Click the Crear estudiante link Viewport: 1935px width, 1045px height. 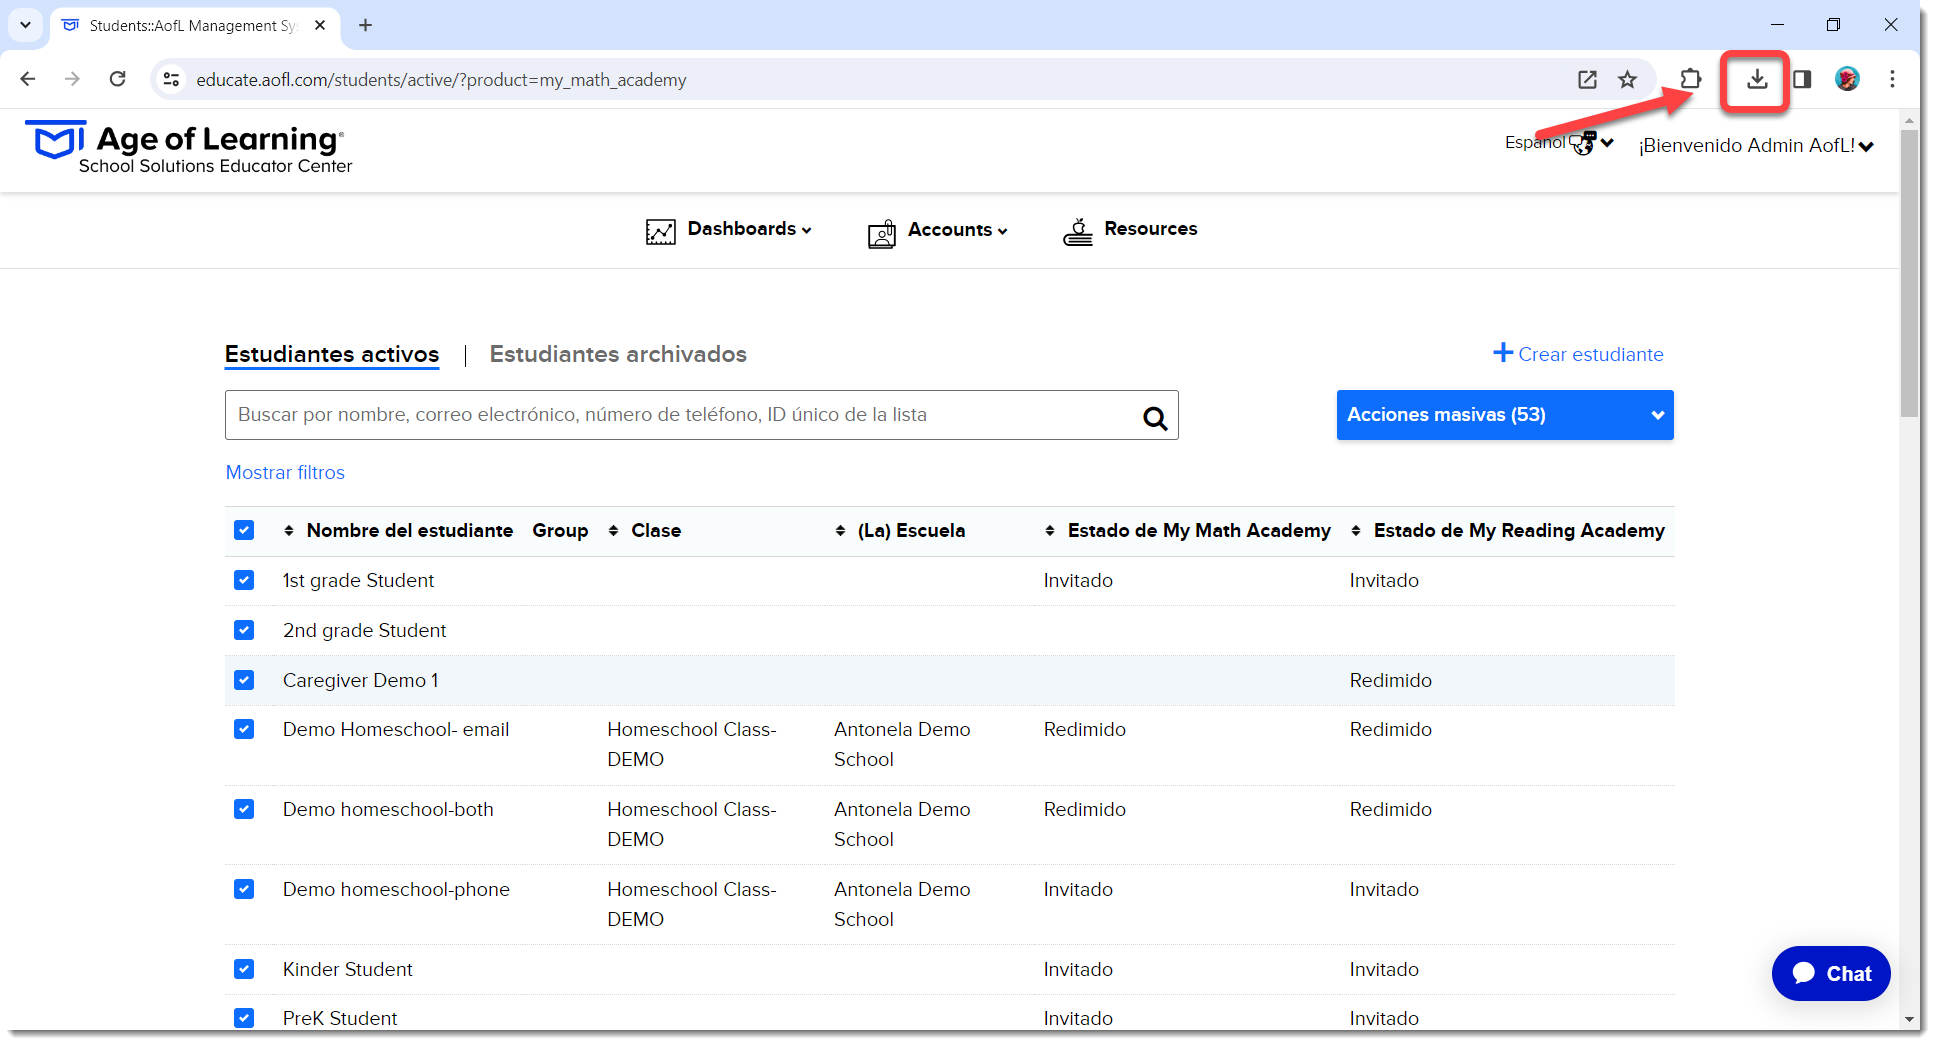pyautogui.click(x=1590, y=354)
